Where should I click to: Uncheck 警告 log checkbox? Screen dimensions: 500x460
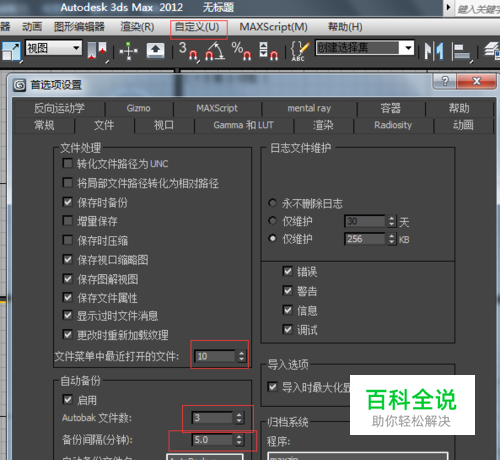[x=287, y=291]
